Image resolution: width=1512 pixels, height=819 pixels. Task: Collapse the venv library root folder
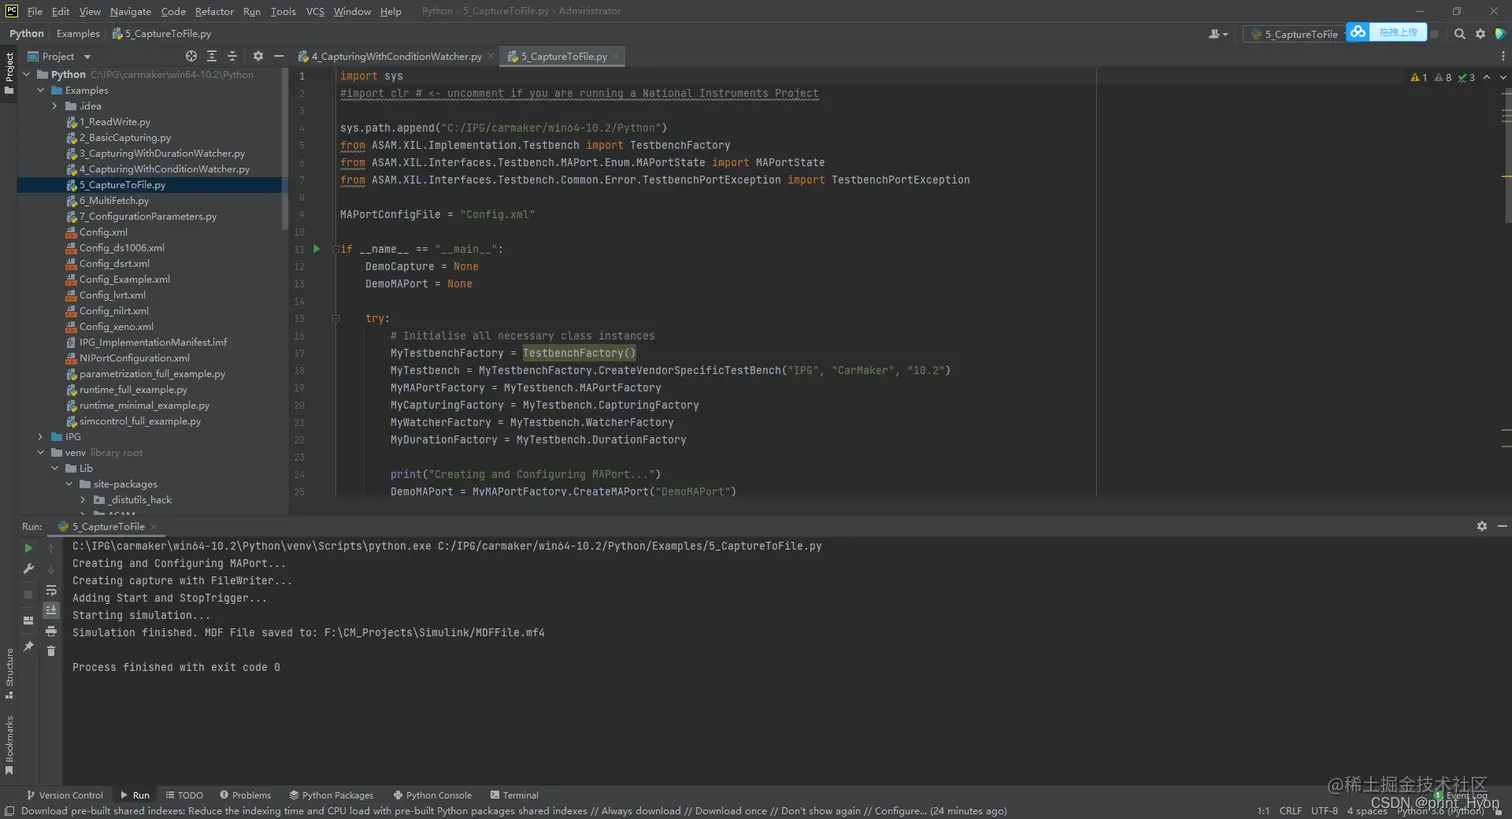coord(41,453)
